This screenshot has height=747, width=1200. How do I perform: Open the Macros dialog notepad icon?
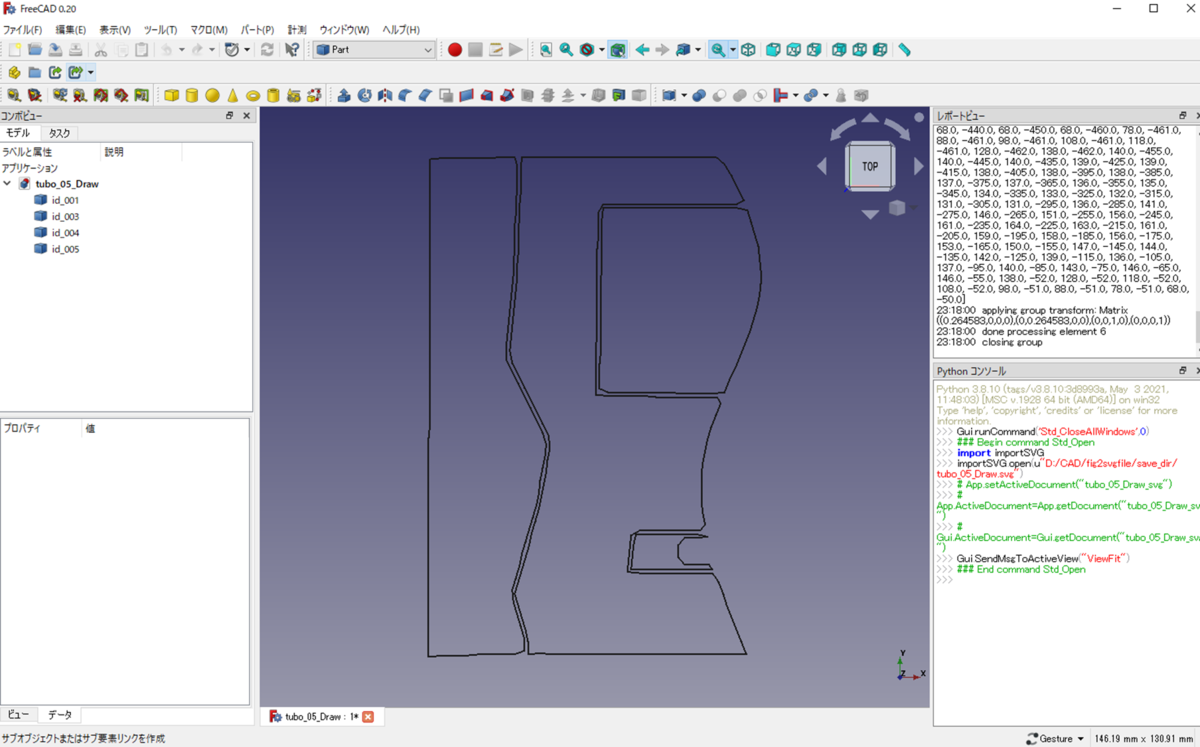(496, 49)
